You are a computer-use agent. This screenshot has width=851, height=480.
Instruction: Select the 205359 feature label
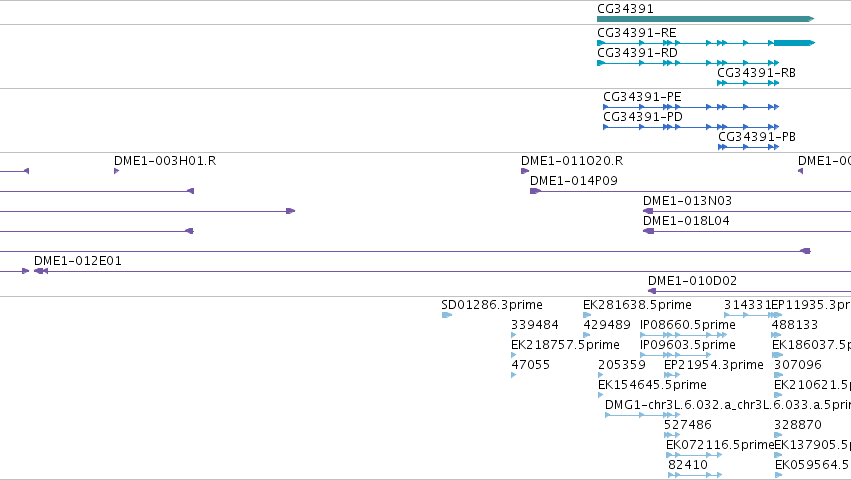click(x=621, y=365)
